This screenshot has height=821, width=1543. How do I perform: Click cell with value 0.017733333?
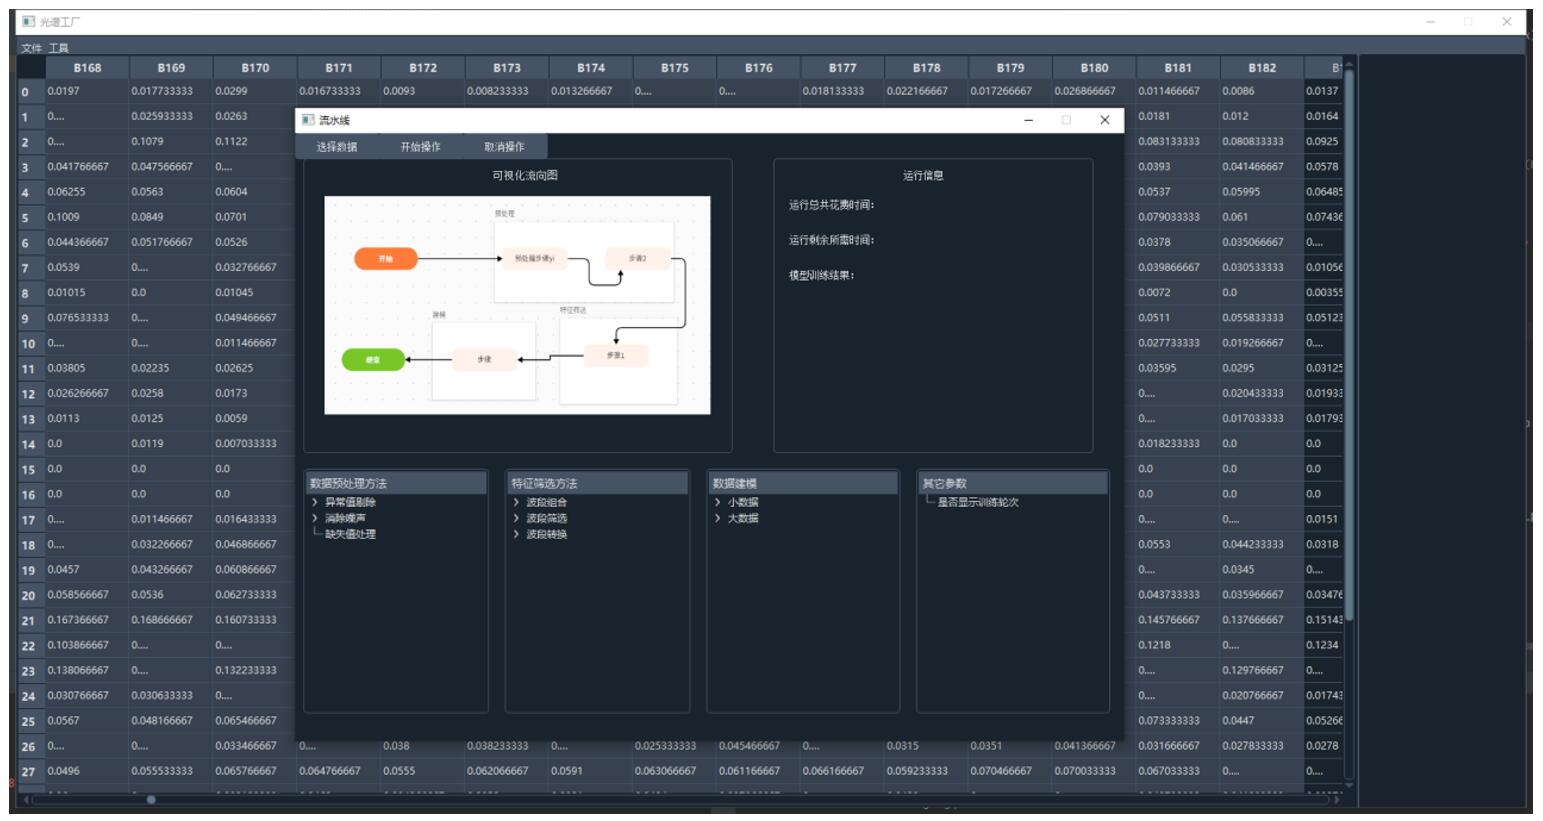171,91
